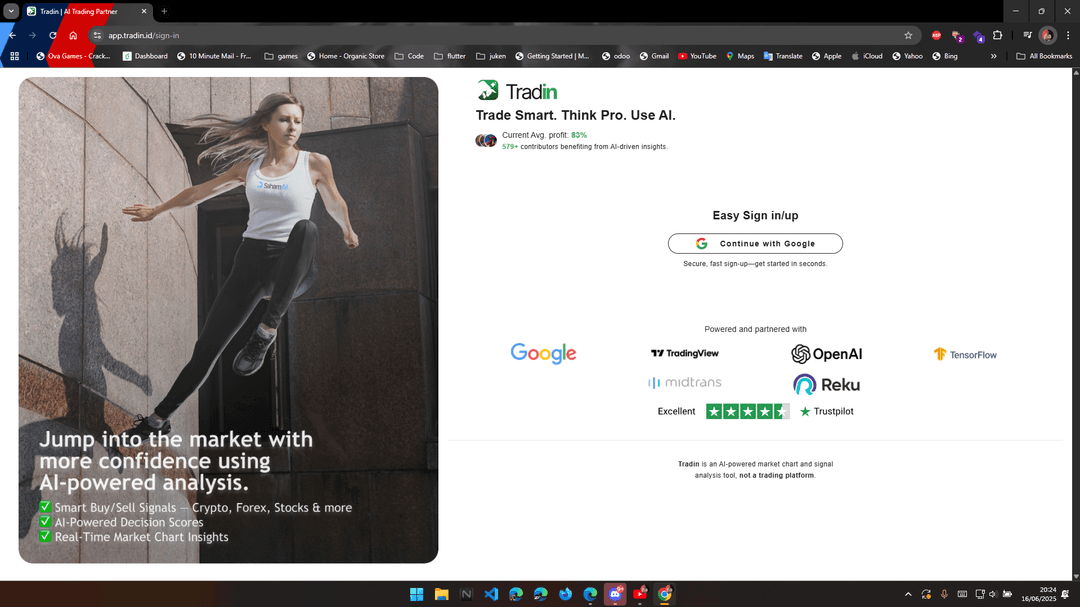Show more bookmarks with double chevron
Image resolution: width=1080 pixels, height=607 pixels.
point(993,56)
